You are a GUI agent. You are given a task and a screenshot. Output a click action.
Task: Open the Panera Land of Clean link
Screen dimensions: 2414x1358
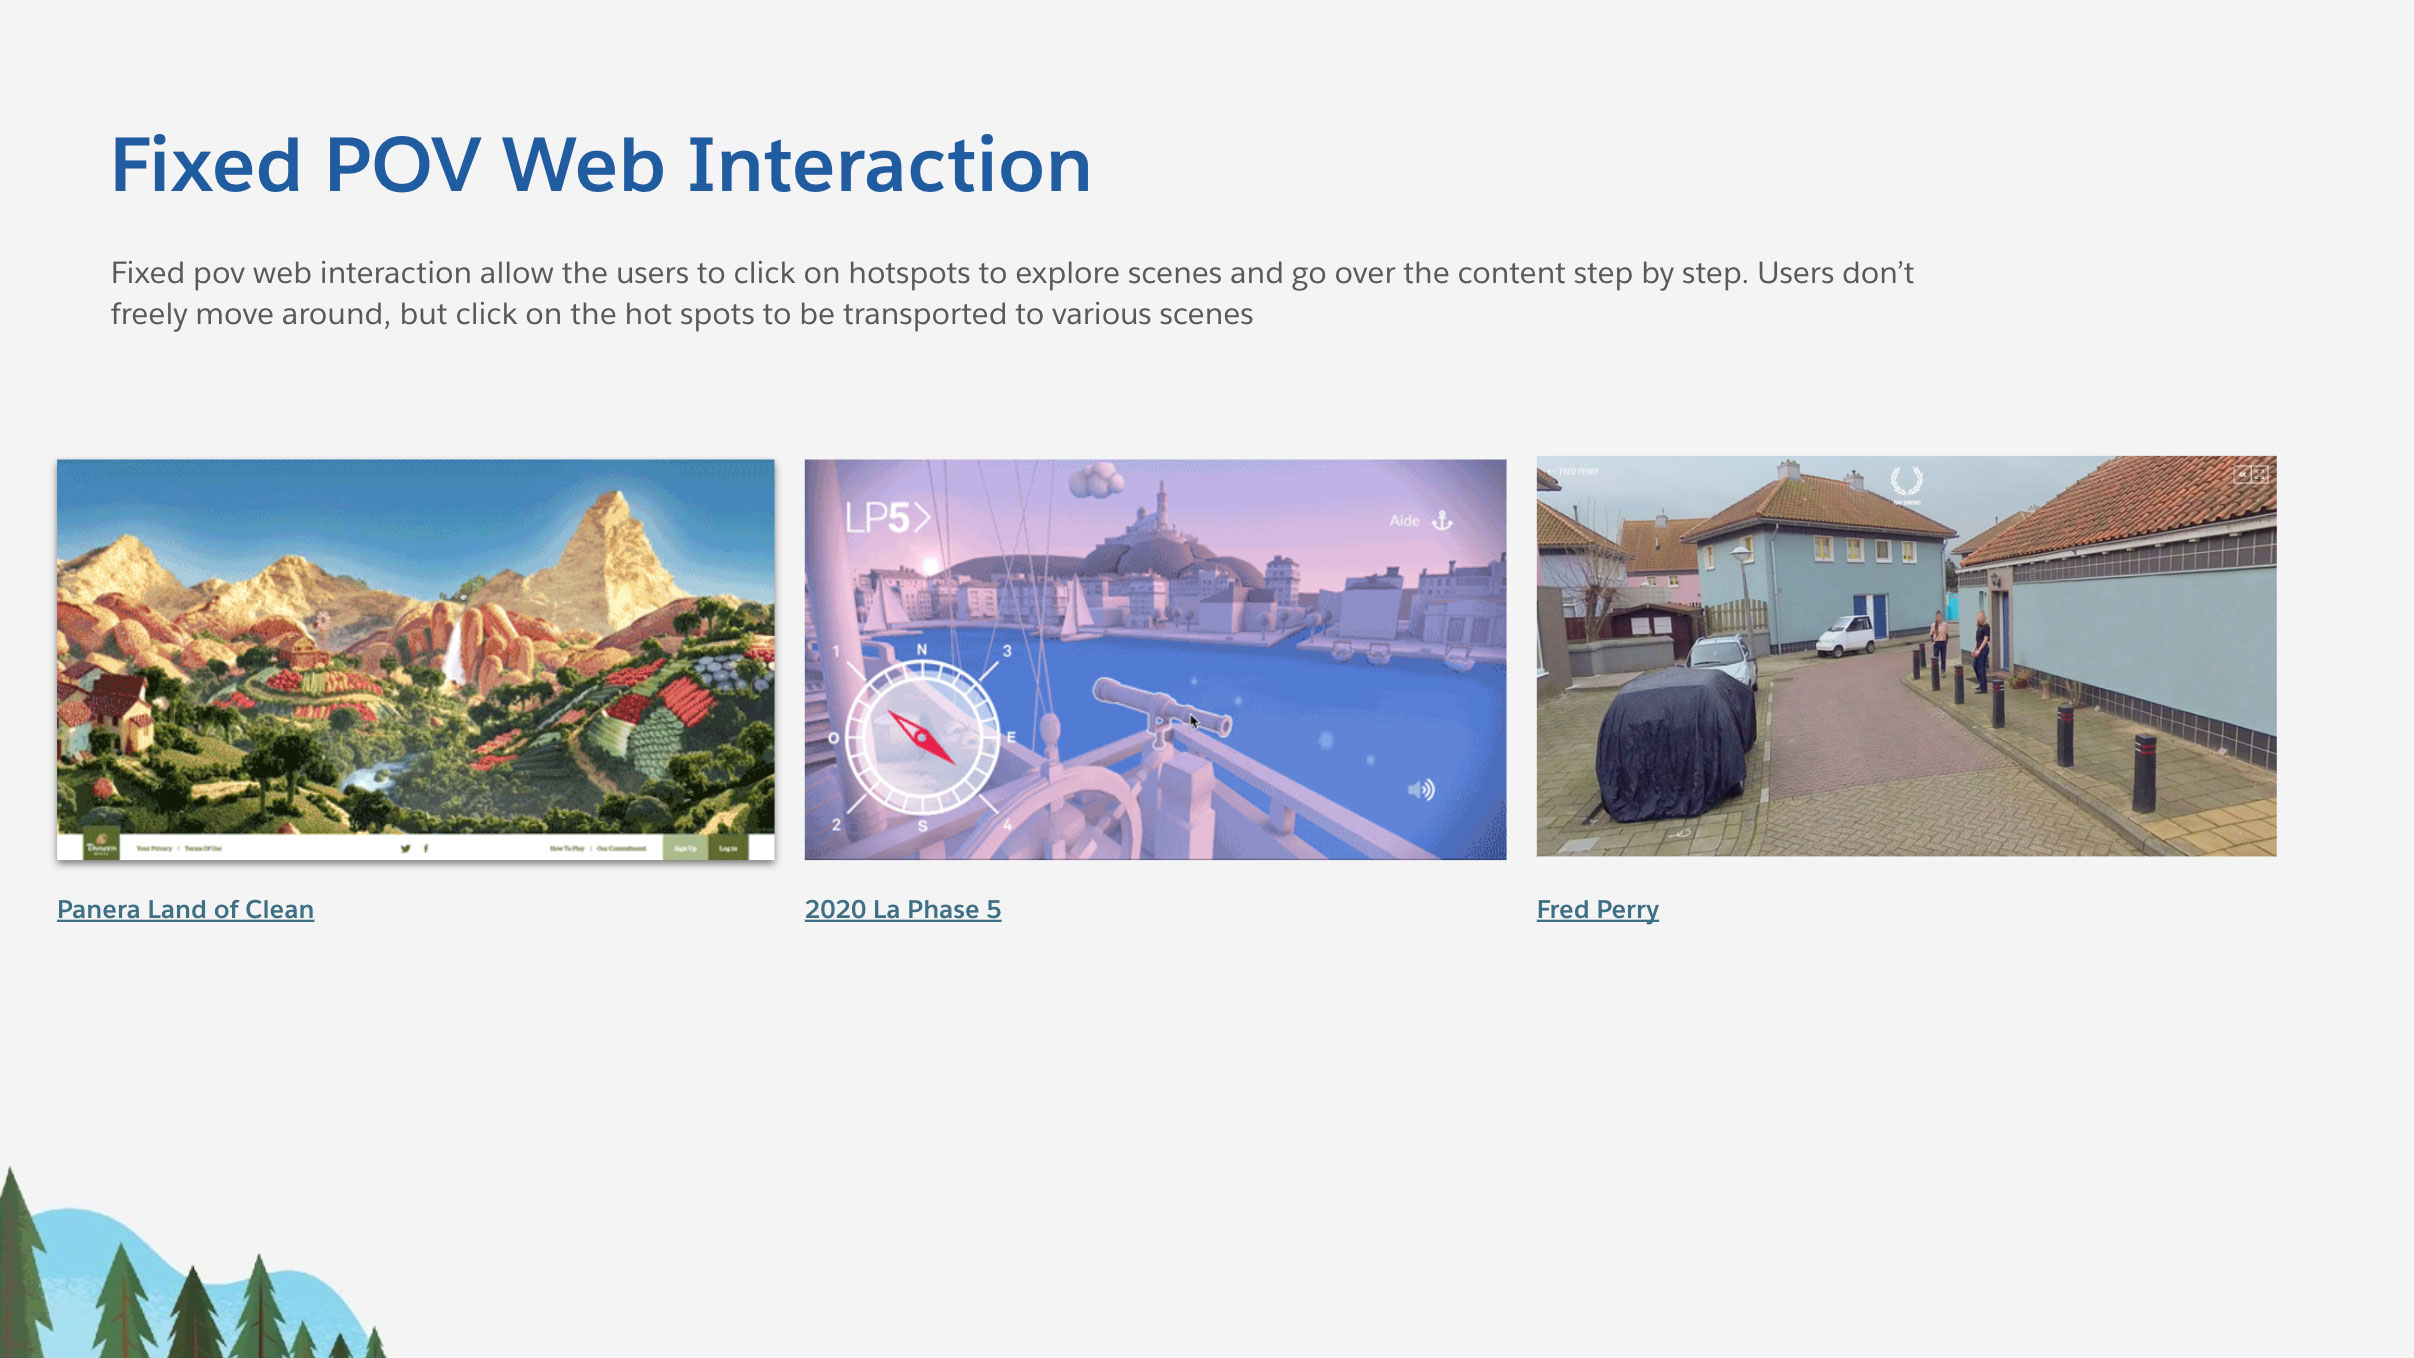coord(185,909)
